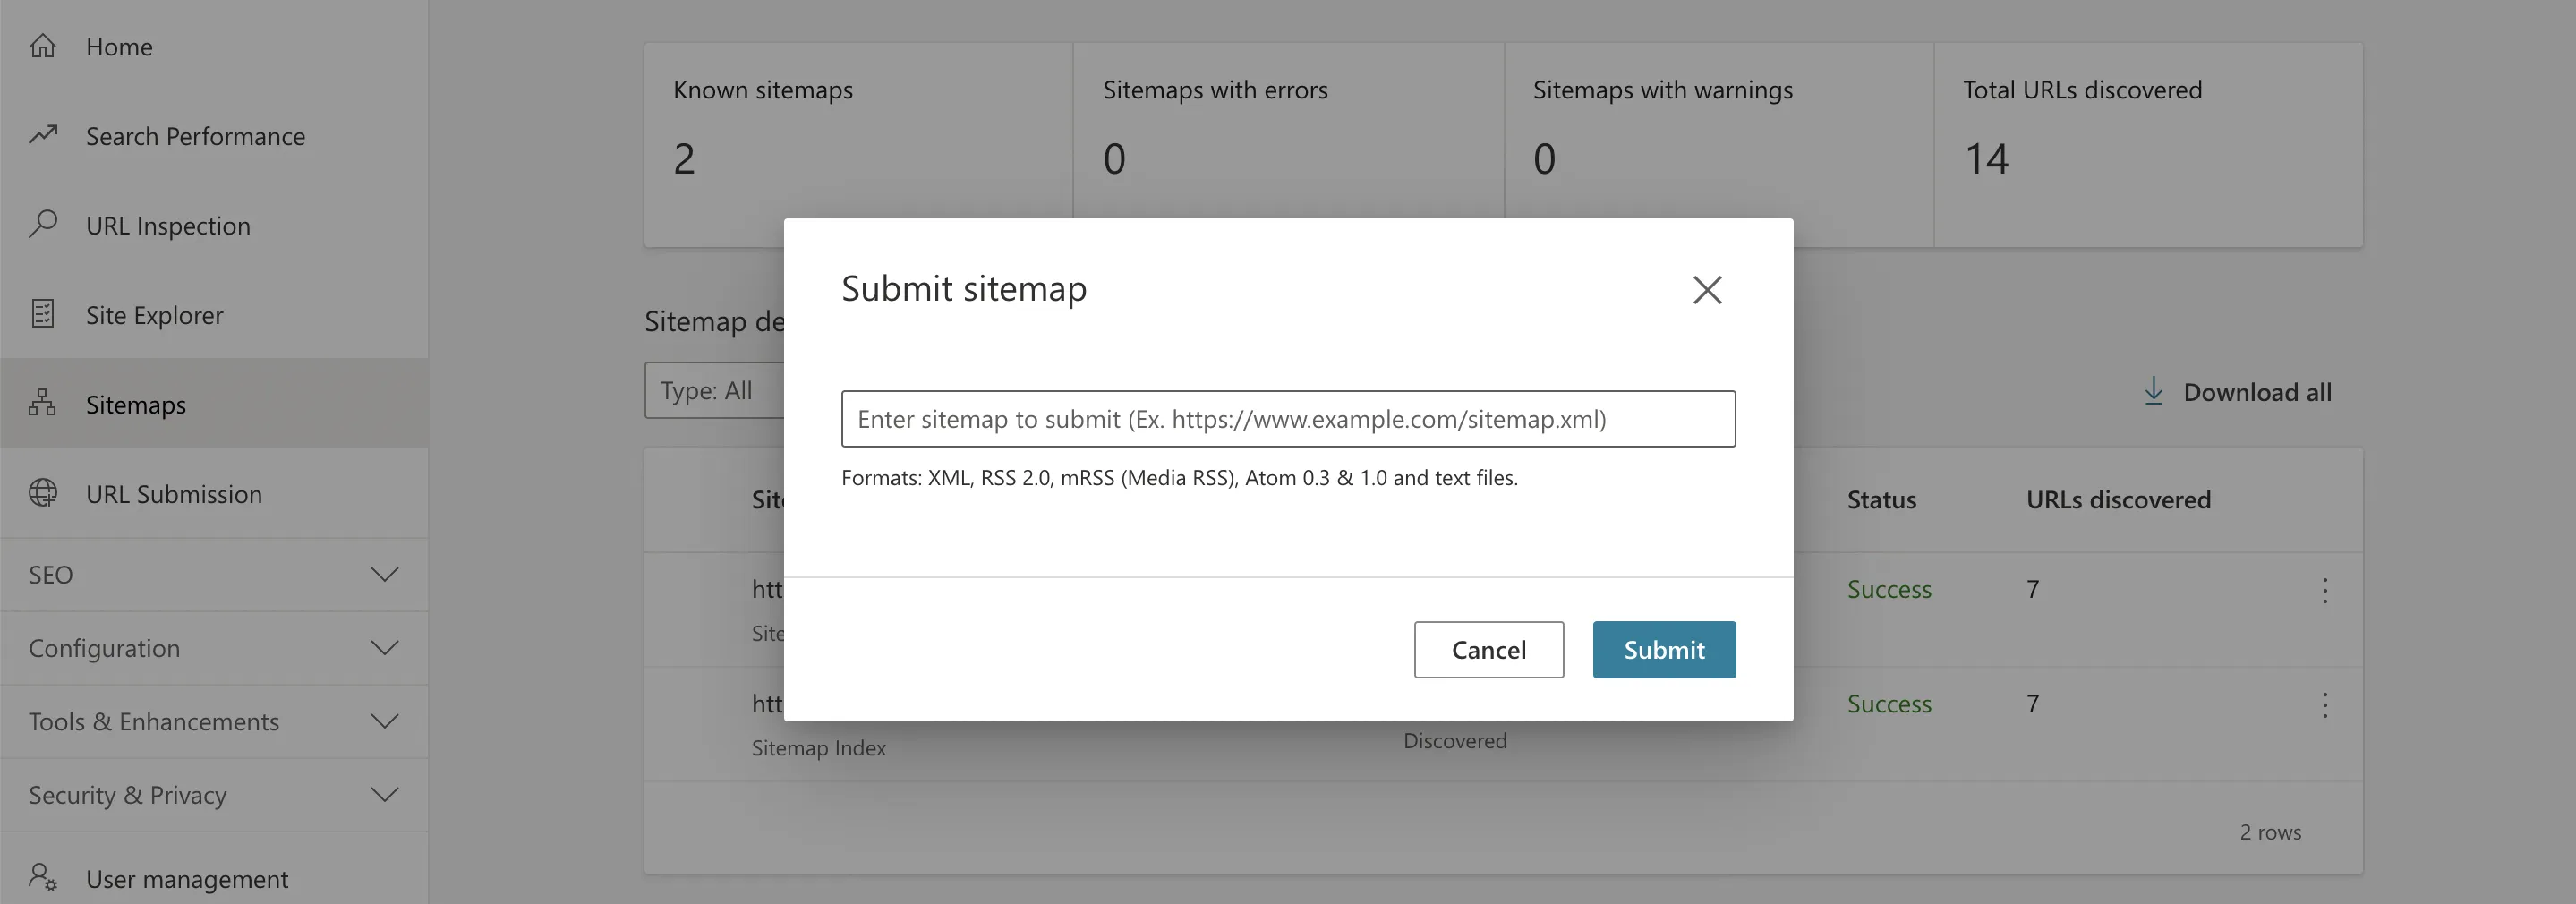Click the Download all arrow icon
Viewport: 2576px width, 904px height.
click(2153, 391)
